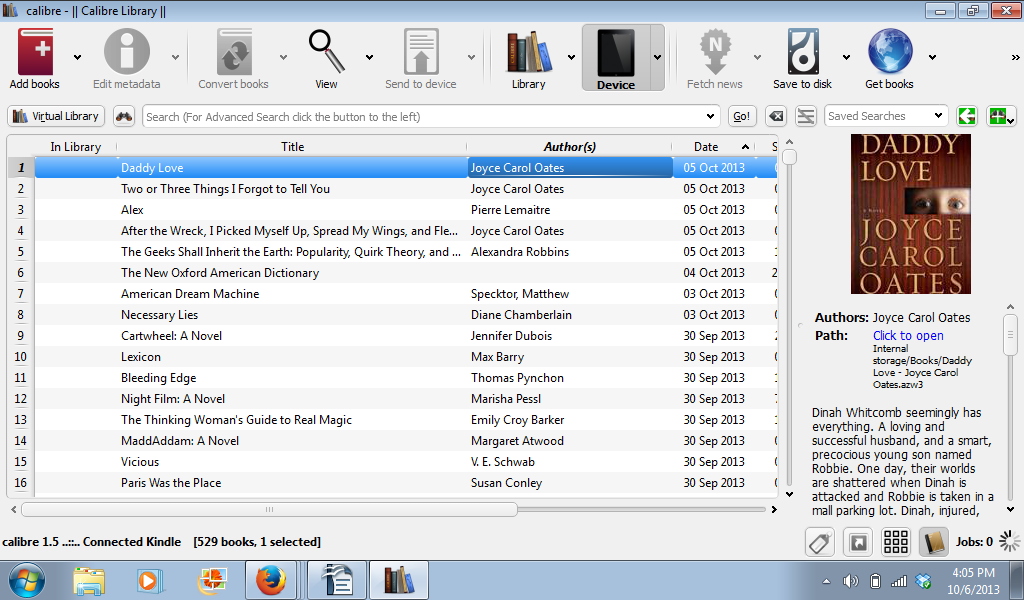Expand Edit metadata dropdown arrow
Viewport: 1024px width, 600px height.
(x=175, y=57)
